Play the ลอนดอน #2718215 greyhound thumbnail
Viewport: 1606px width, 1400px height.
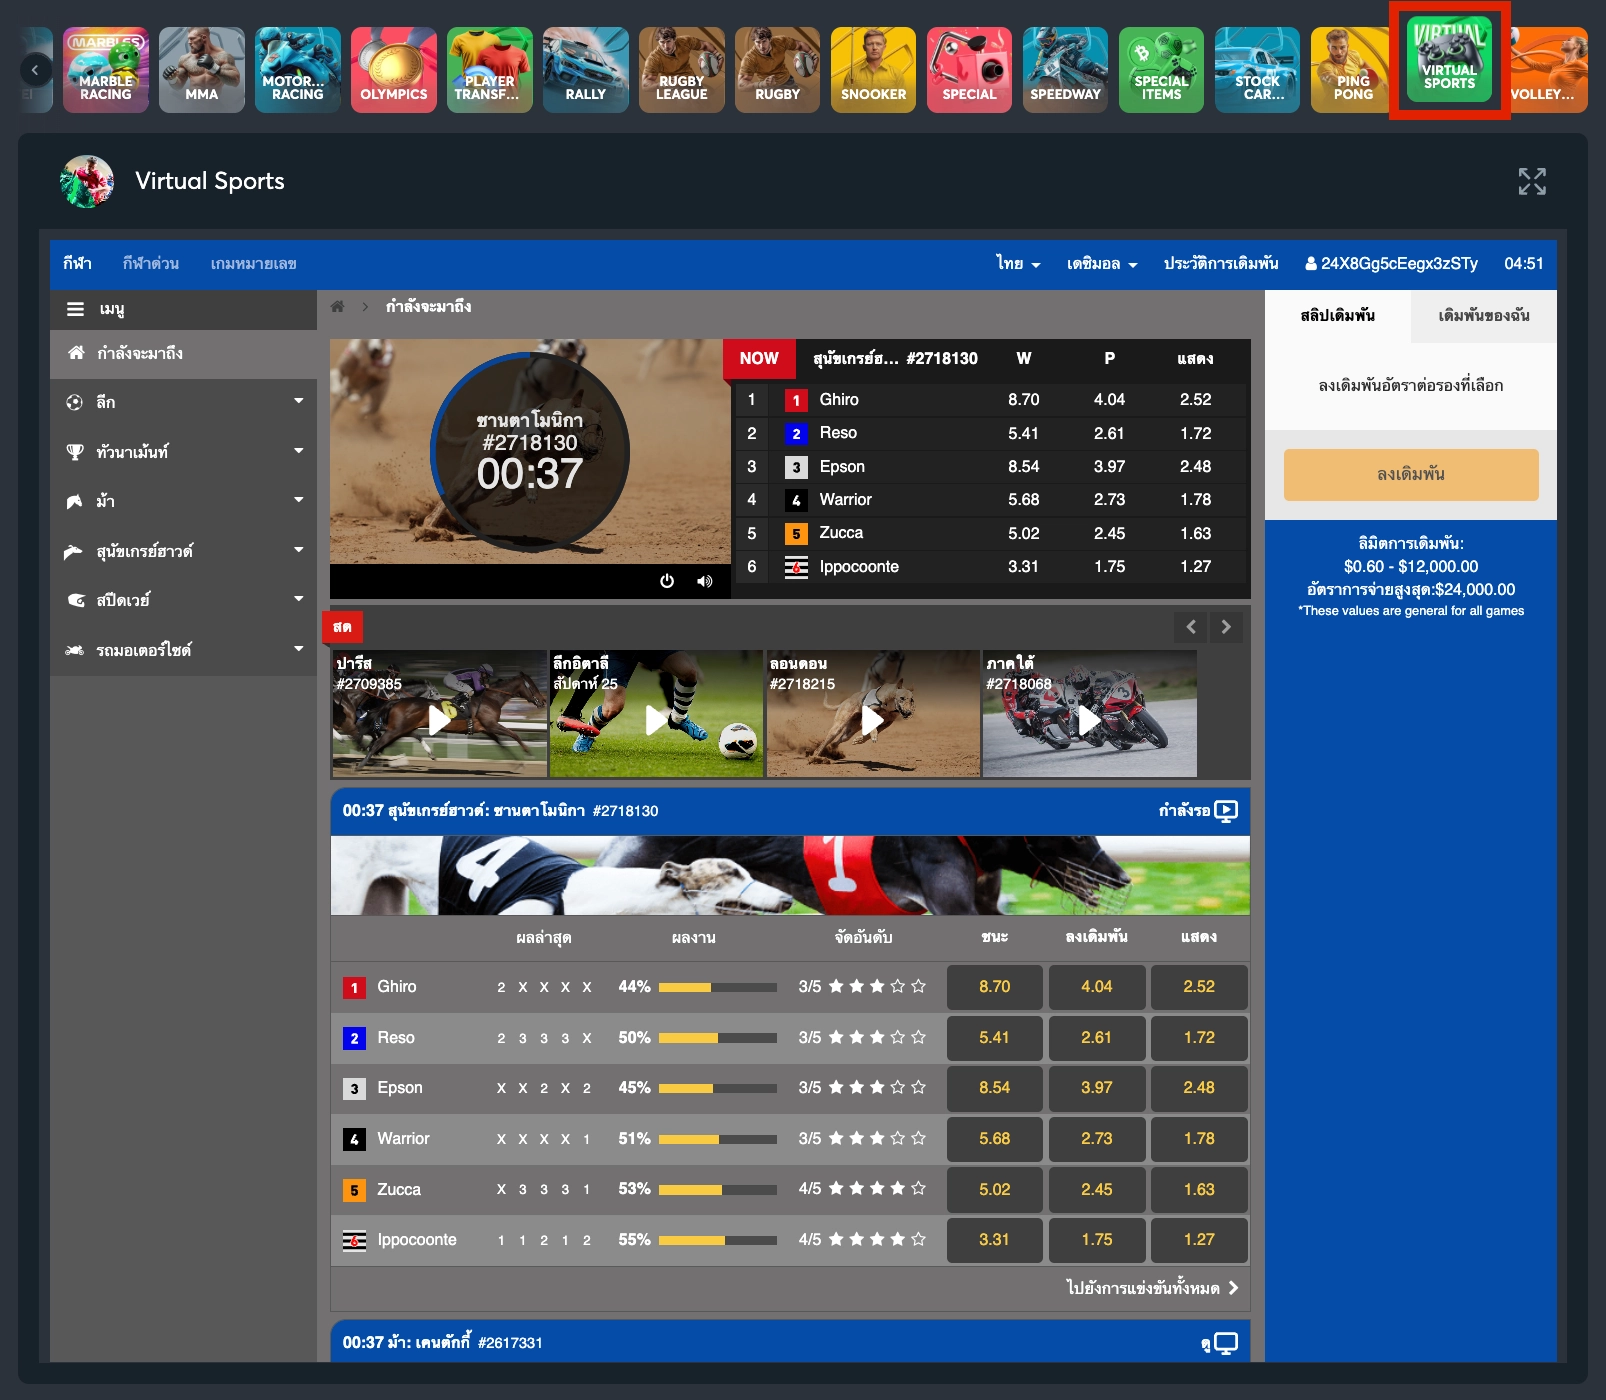(x=873, y=719)
